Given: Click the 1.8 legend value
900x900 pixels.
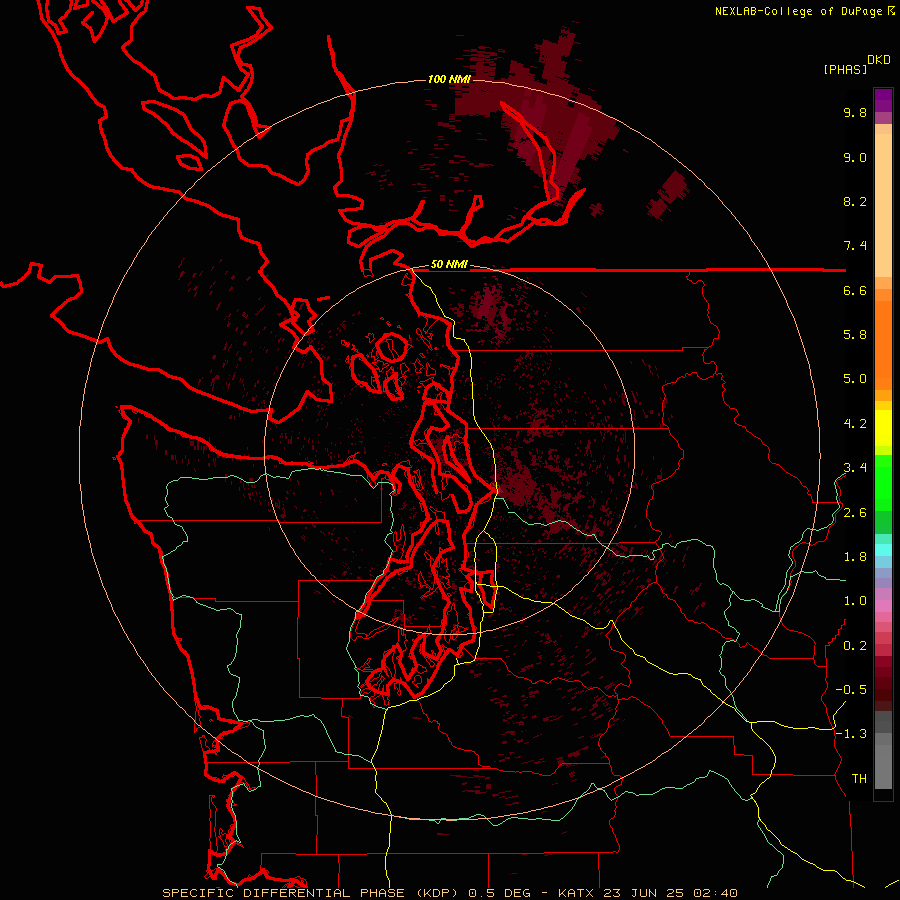Looking at the screenshot, I should point(855,557).
